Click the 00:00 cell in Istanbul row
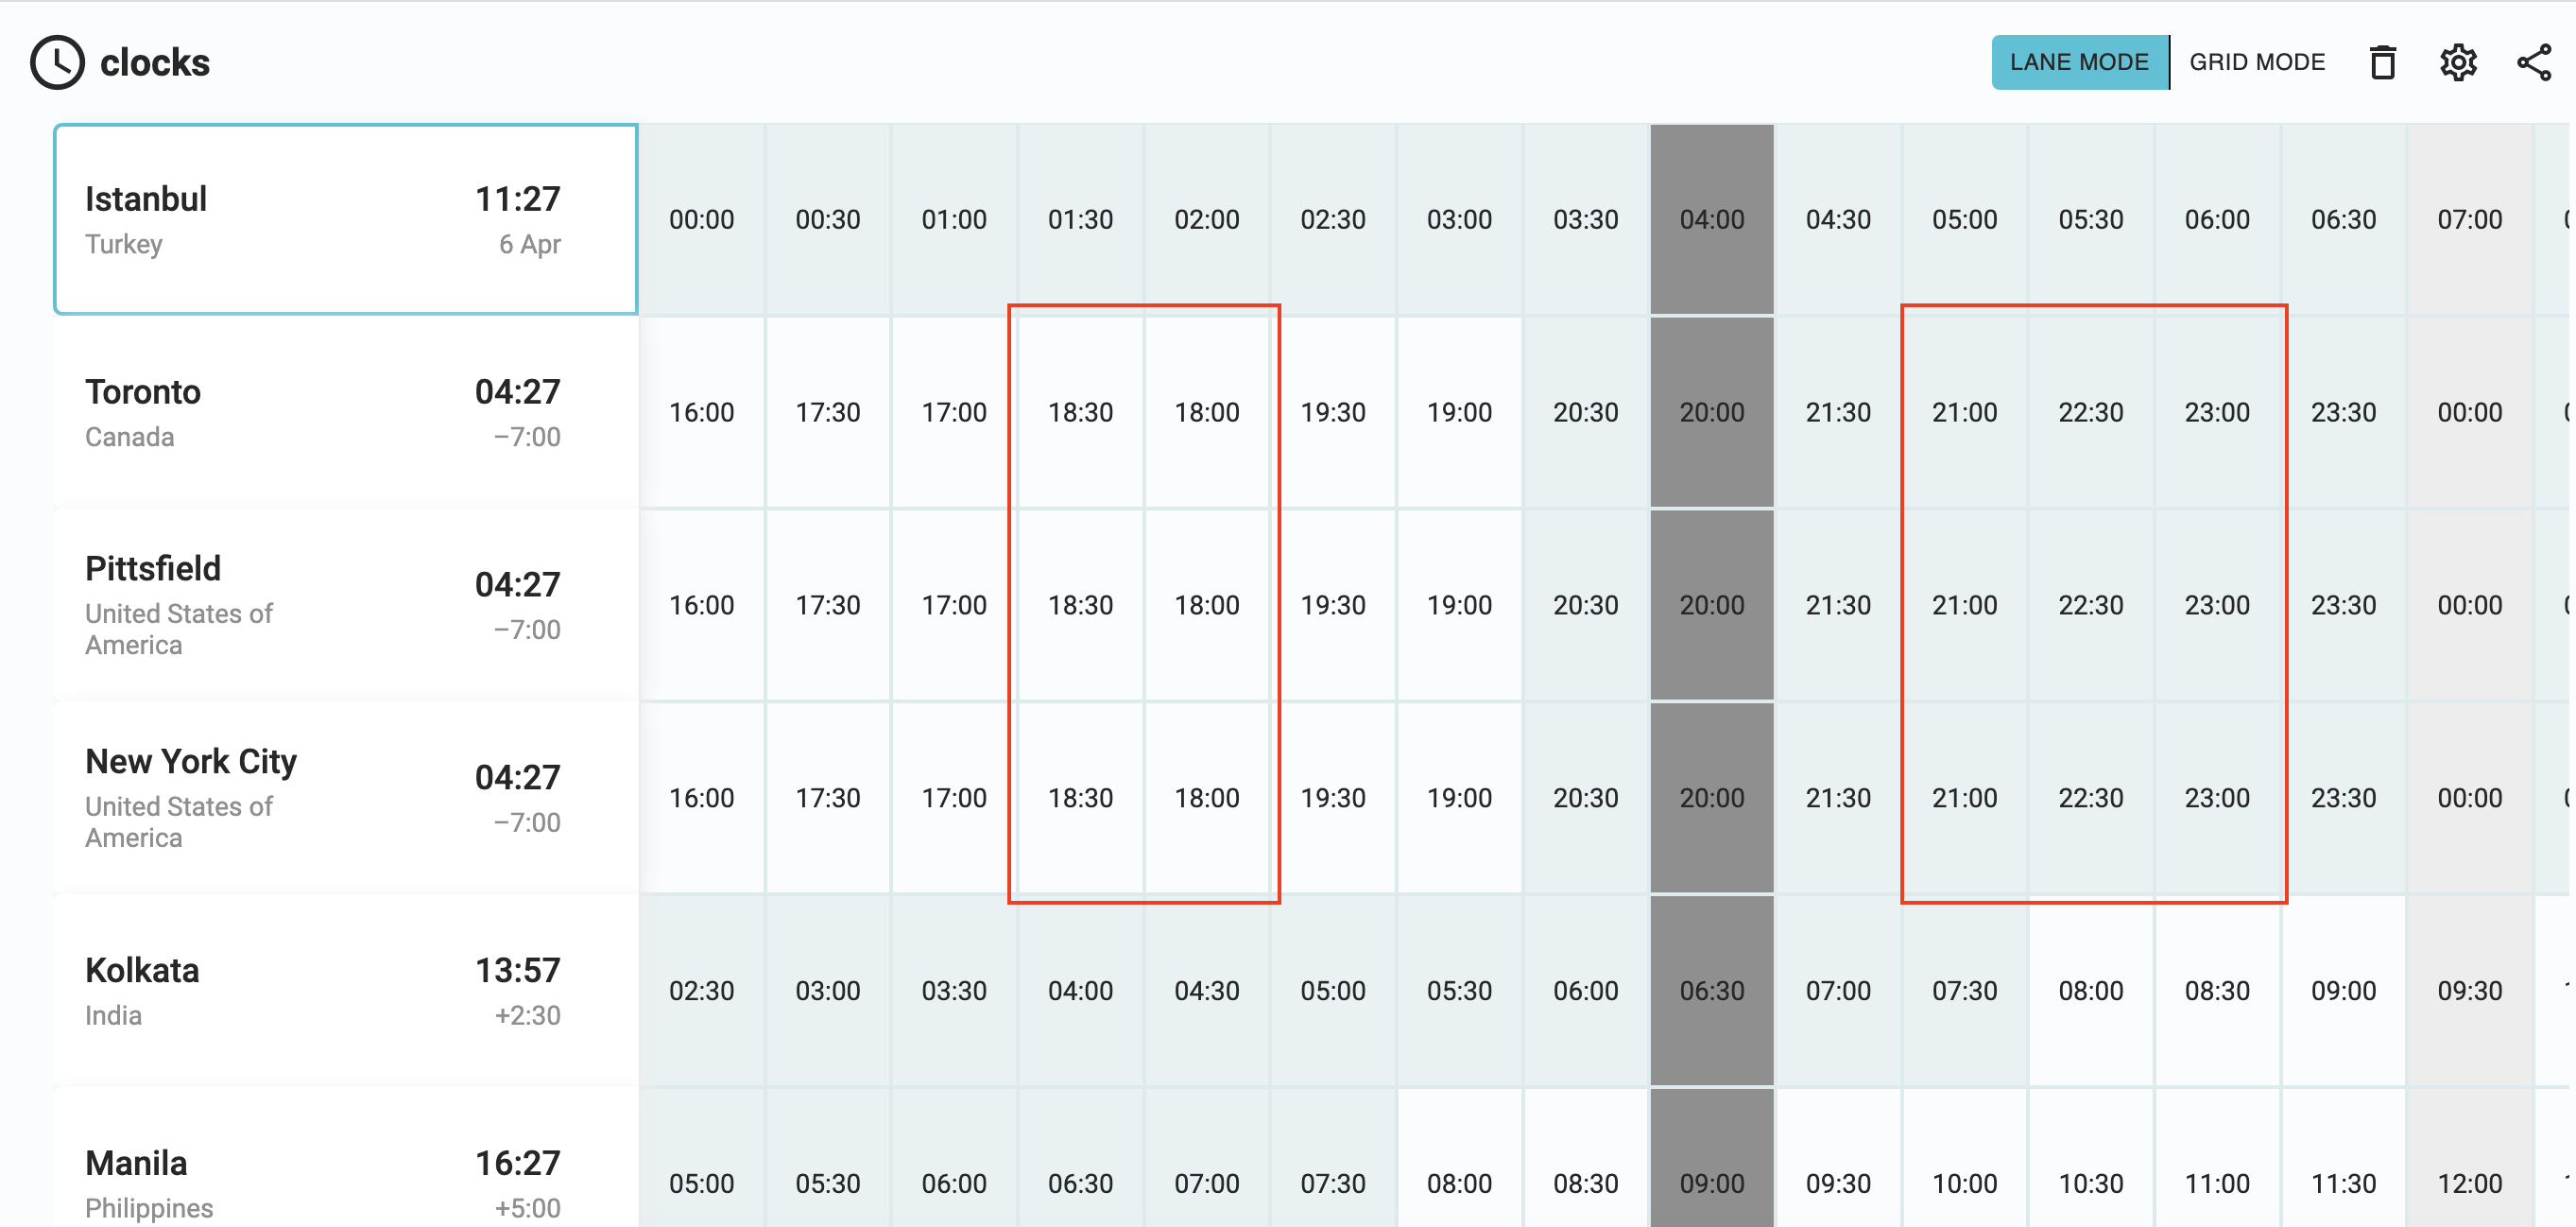 pos(702,218)
